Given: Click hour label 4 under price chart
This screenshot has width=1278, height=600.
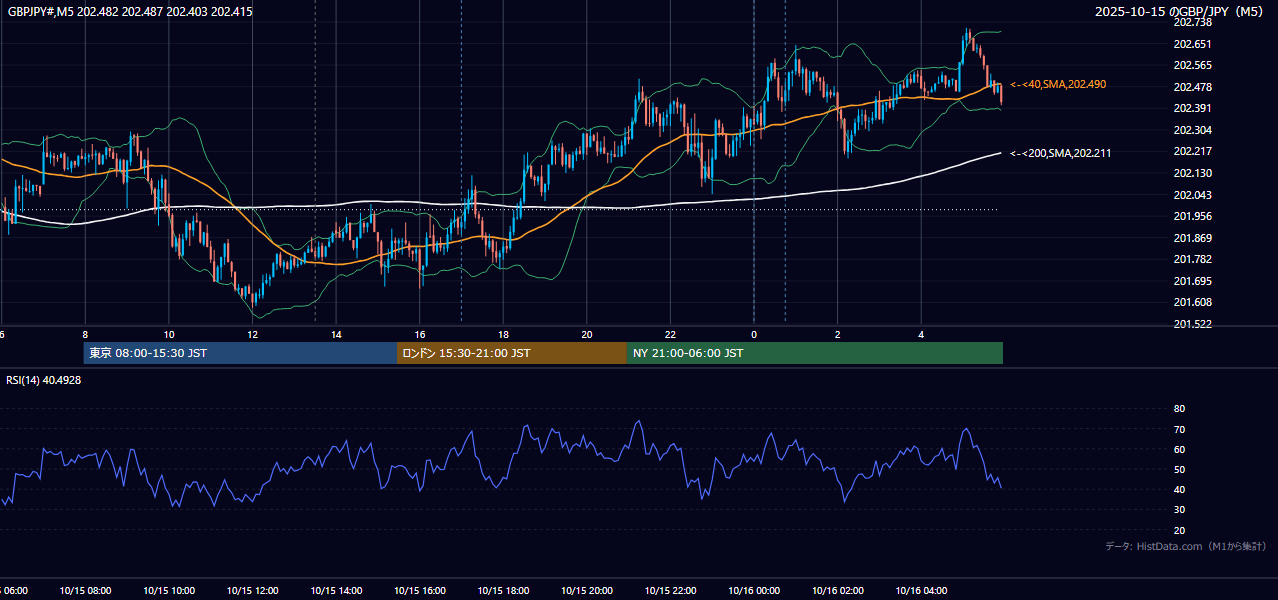Looking at the screenshot, I should (921, 335).
